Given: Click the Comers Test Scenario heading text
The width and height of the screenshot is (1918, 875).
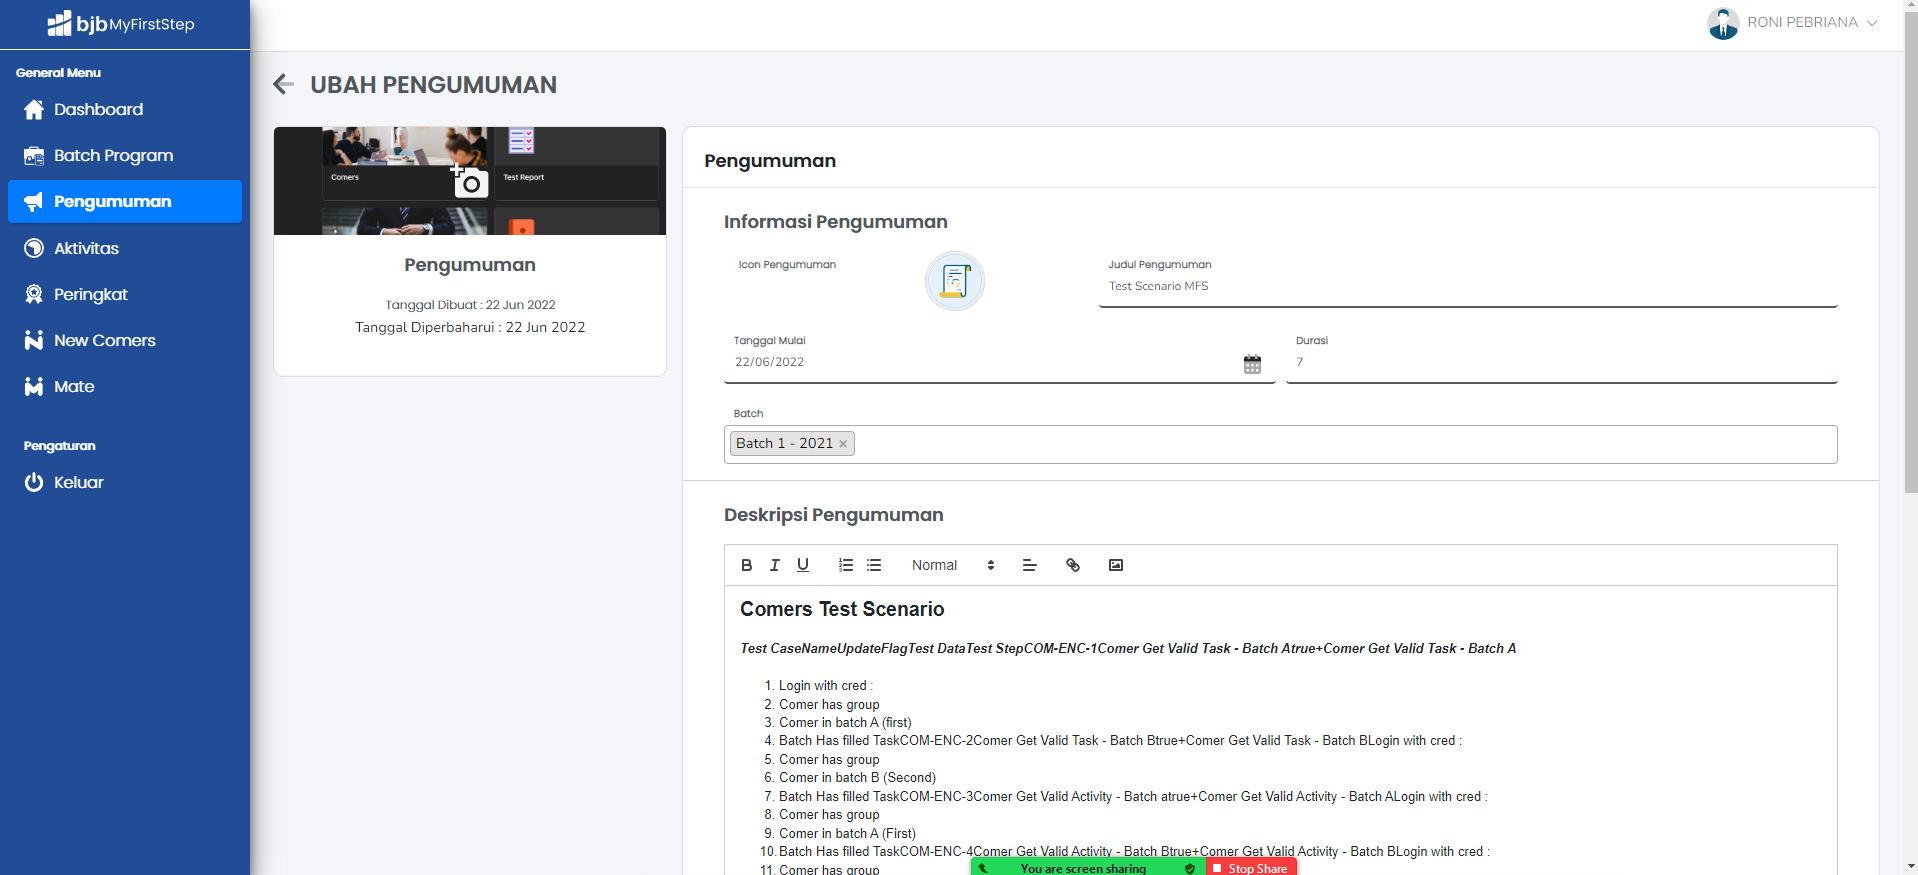Looking at the screenshot, I should [842, 609].
